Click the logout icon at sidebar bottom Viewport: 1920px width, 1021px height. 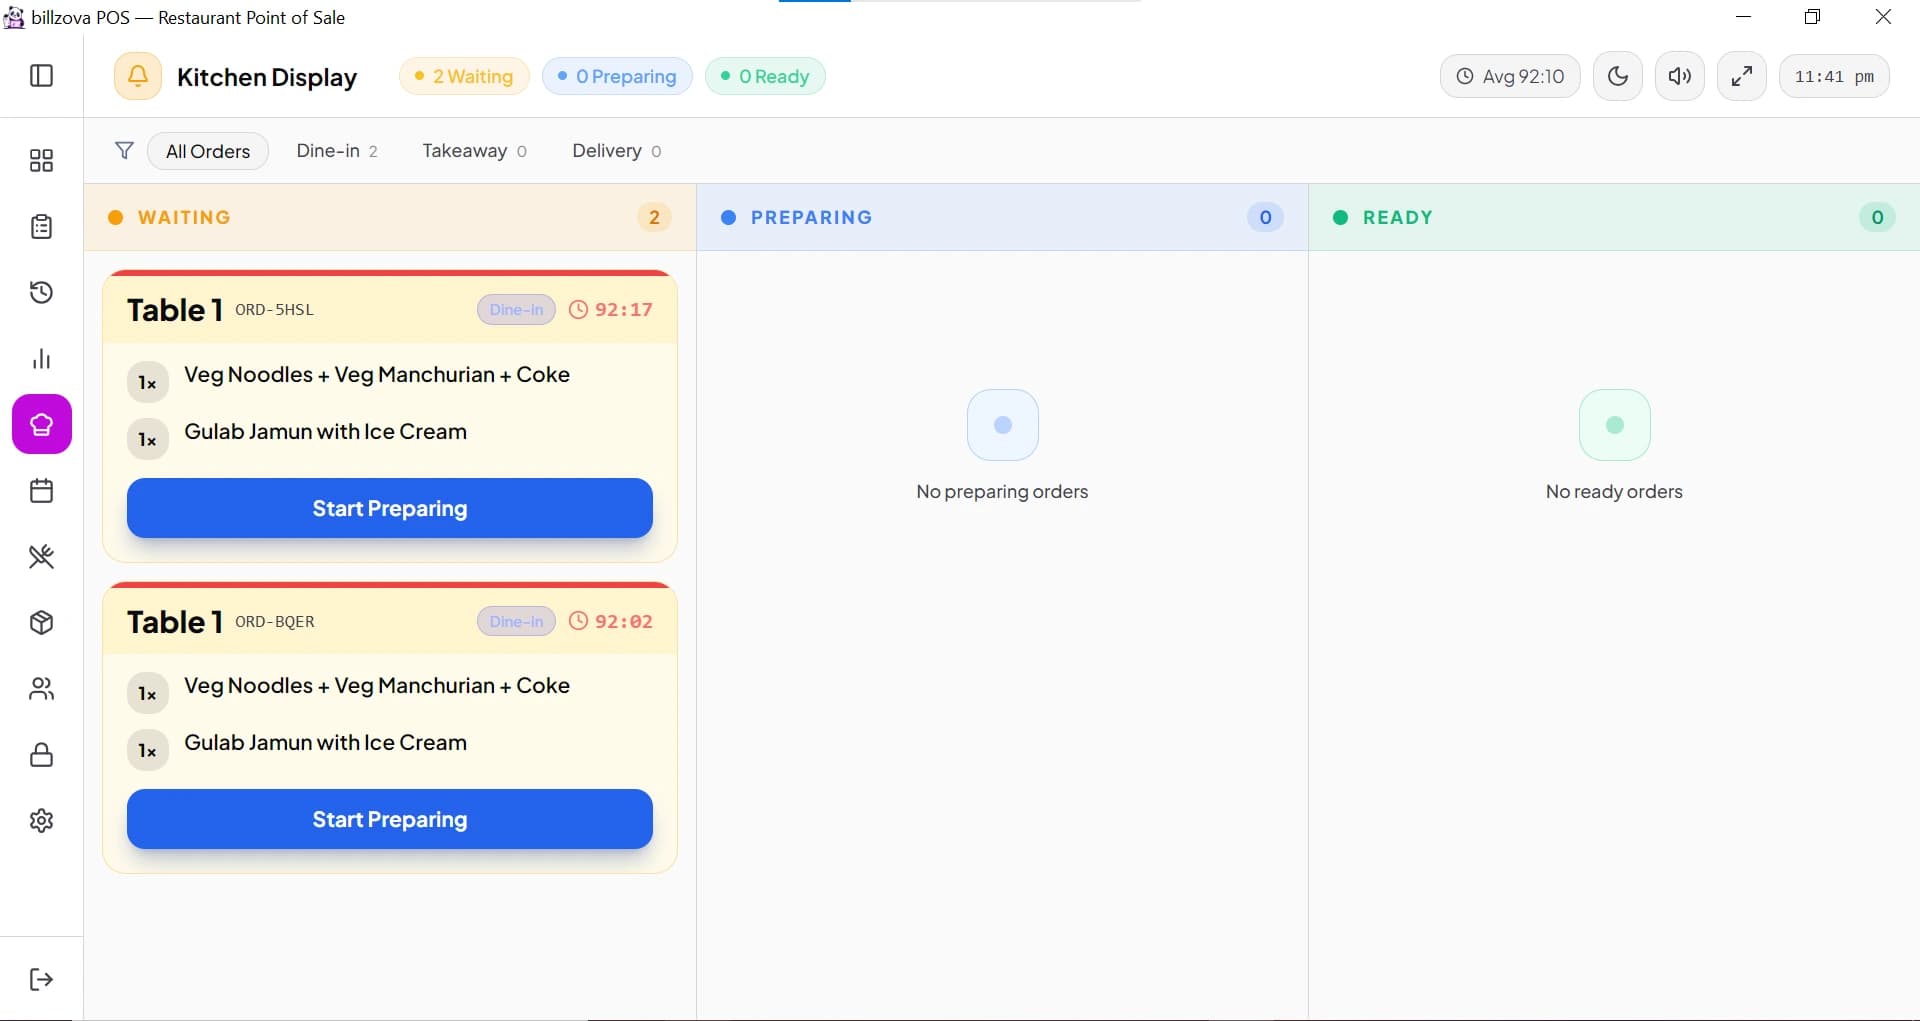coord(42,979)
